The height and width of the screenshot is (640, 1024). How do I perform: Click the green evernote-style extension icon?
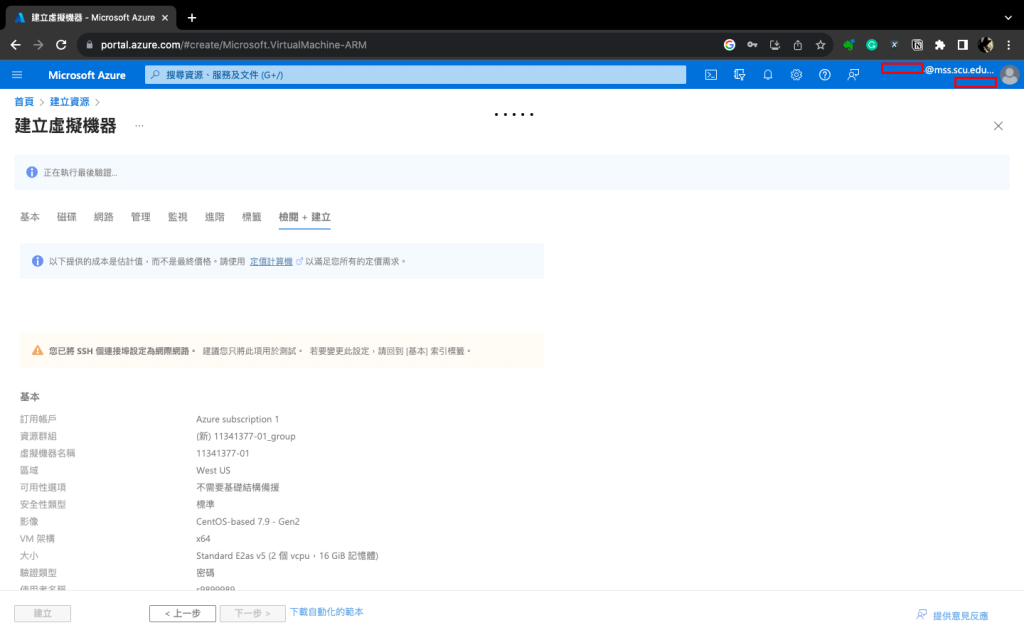[849, 45]
